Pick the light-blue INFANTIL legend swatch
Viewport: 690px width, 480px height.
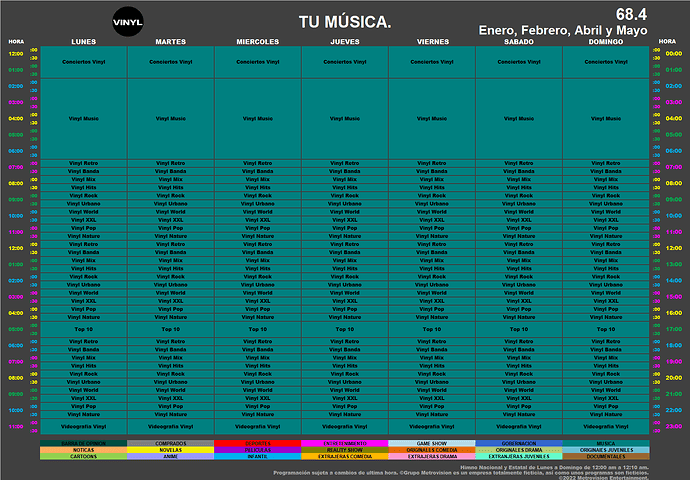coord(258,457)
